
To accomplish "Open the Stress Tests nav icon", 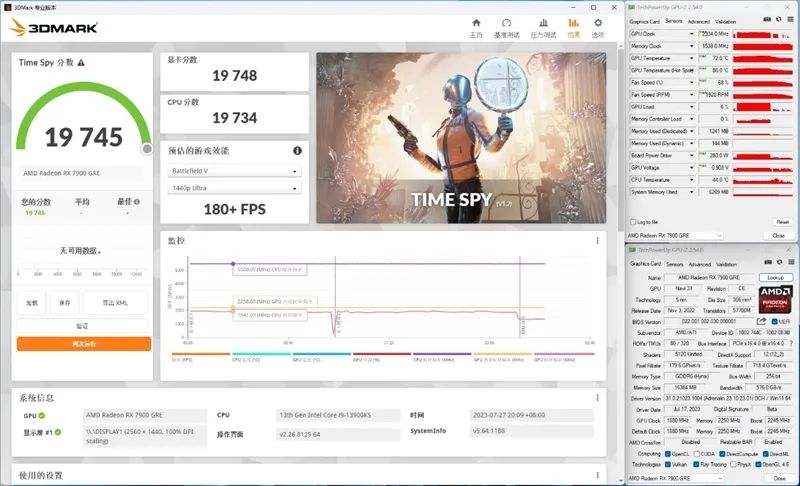I will pyautogui.click(x=543, y=23).
